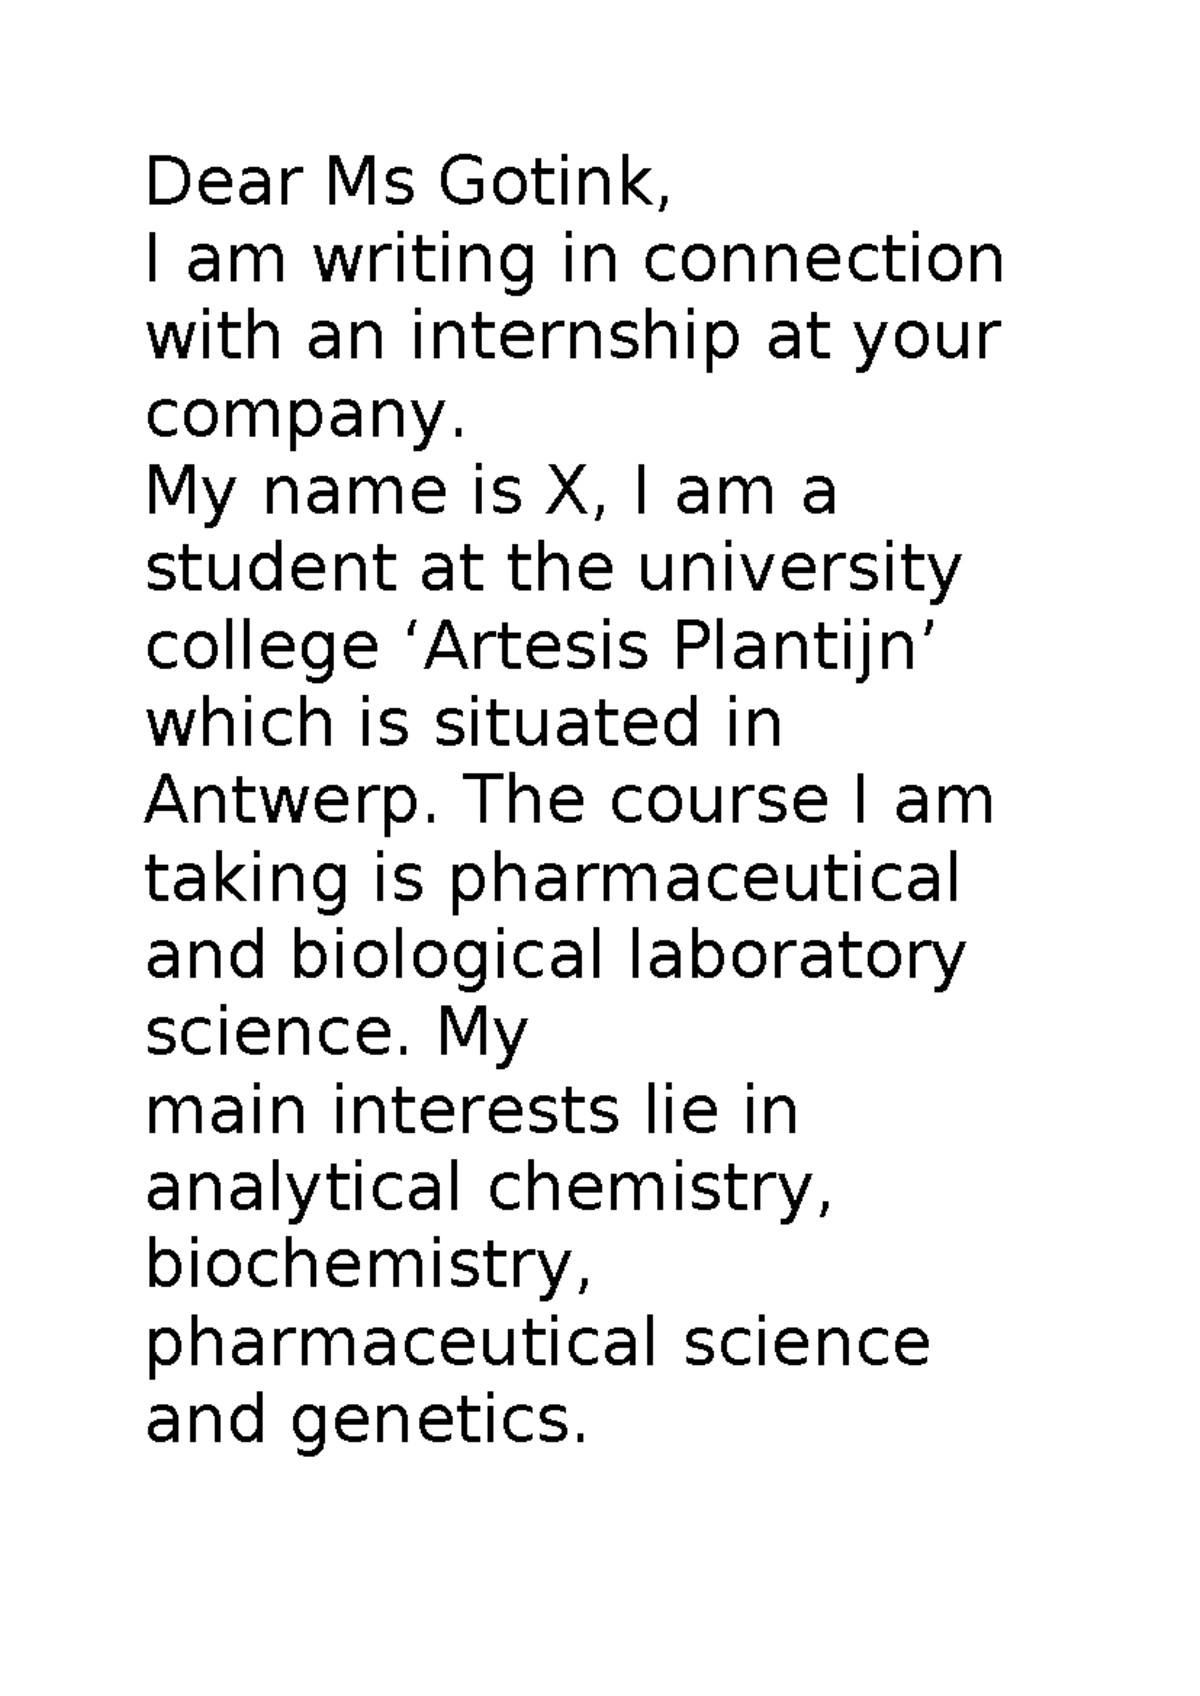Image resolution: width=1200 pixels, height=1696 pixels.
Task: Click on the word 'internship'
Action: coord(576,337)
